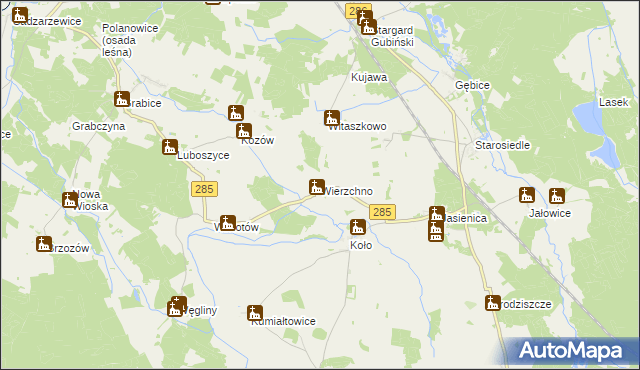Select the Luboszyce label
The height and width of the screenshot is (370, 640).
(203, 155)
